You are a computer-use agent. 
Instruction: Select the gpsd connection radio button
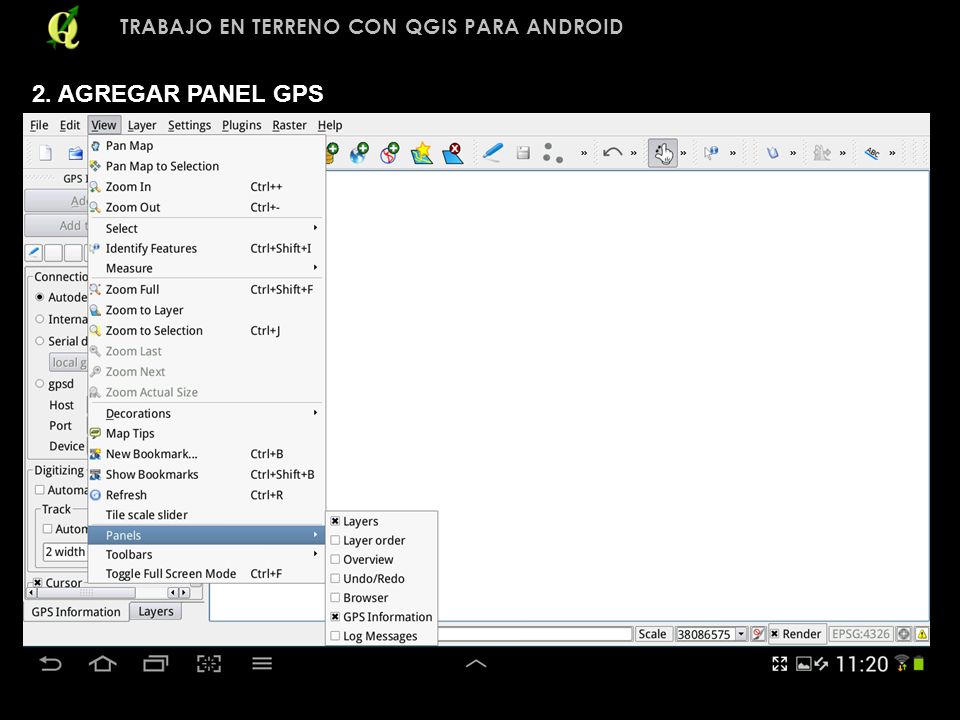[40, 384]
